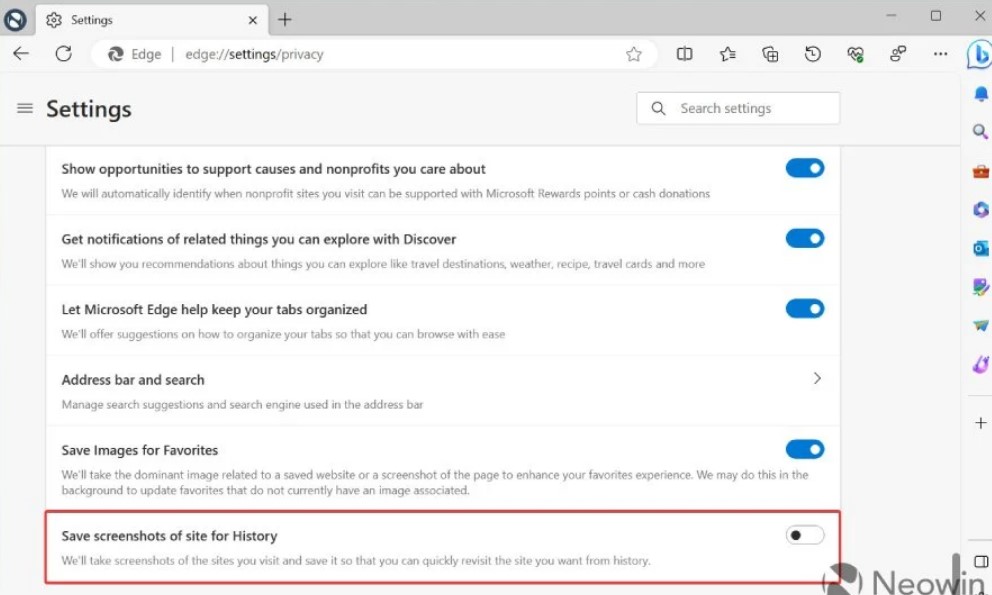Add this page to favorites star
This screenshot has height=595, width=992.
point(633,54)
